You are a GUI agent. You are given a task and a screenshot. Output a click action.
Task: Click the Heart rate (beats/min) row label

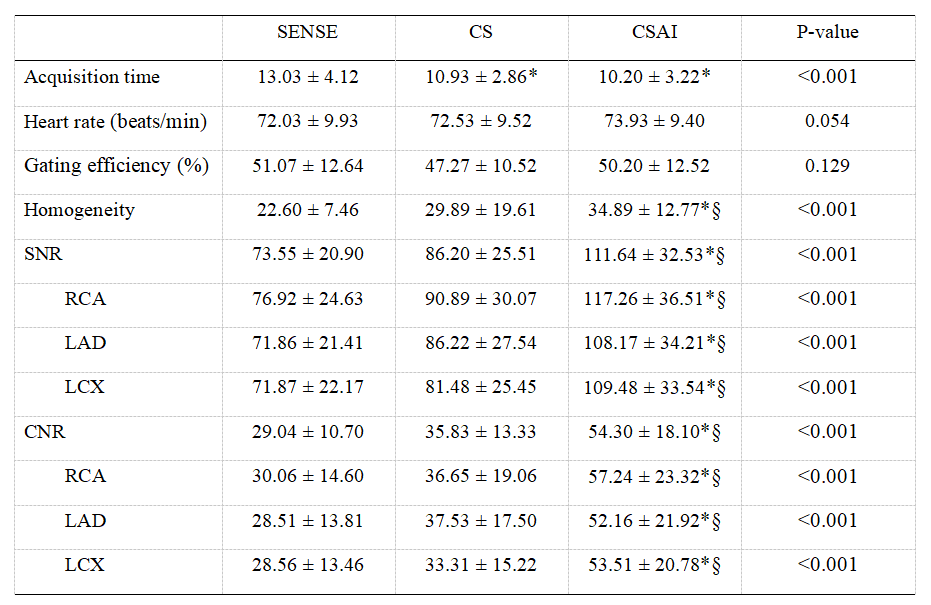115,121
